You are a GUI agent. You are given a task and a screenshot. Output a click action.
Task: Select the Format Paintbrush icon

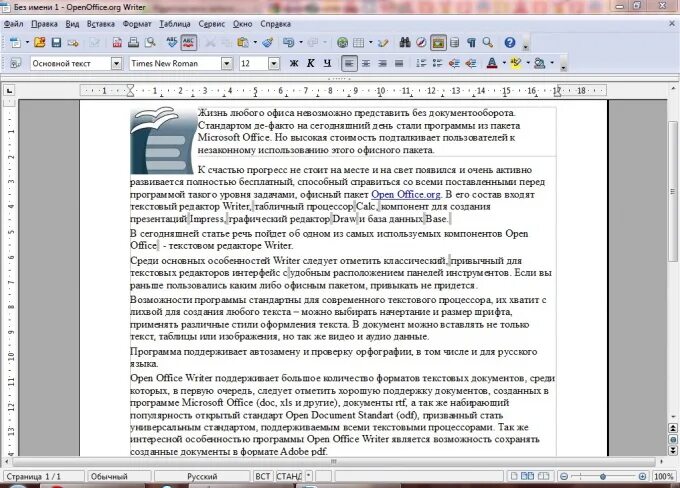click(268, 43)
